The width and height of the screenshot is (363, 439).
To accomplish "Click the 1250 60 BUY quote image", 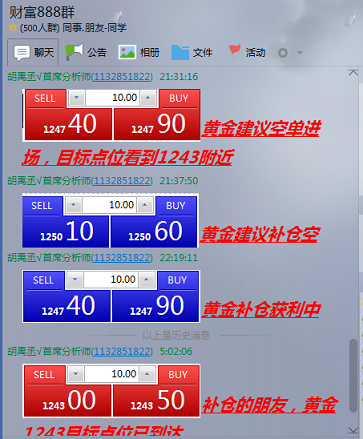I will [x=154, y=231].
